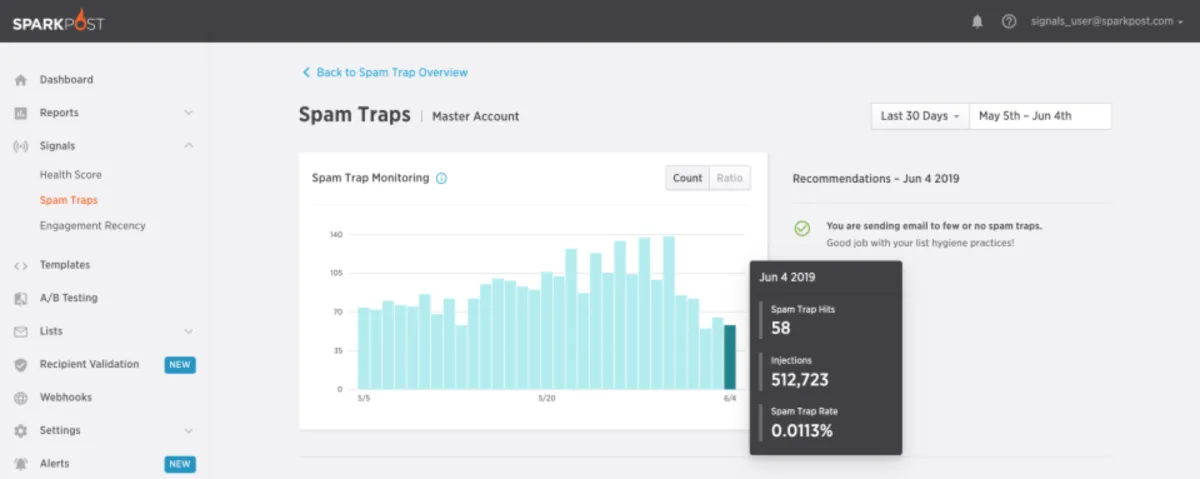Switch chart to Count view
Viewport: 1200px width, 479px height.
[x=687, y=178]
